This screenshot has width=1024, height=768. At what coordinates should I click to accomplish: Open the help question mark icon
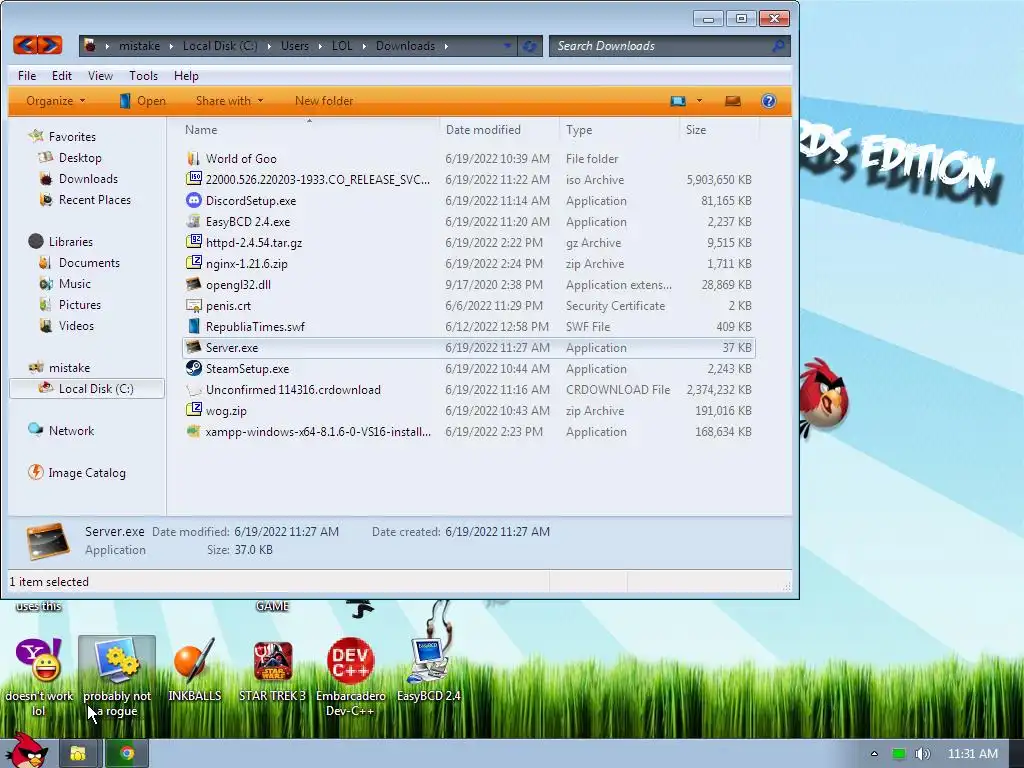tap(769, 101)
